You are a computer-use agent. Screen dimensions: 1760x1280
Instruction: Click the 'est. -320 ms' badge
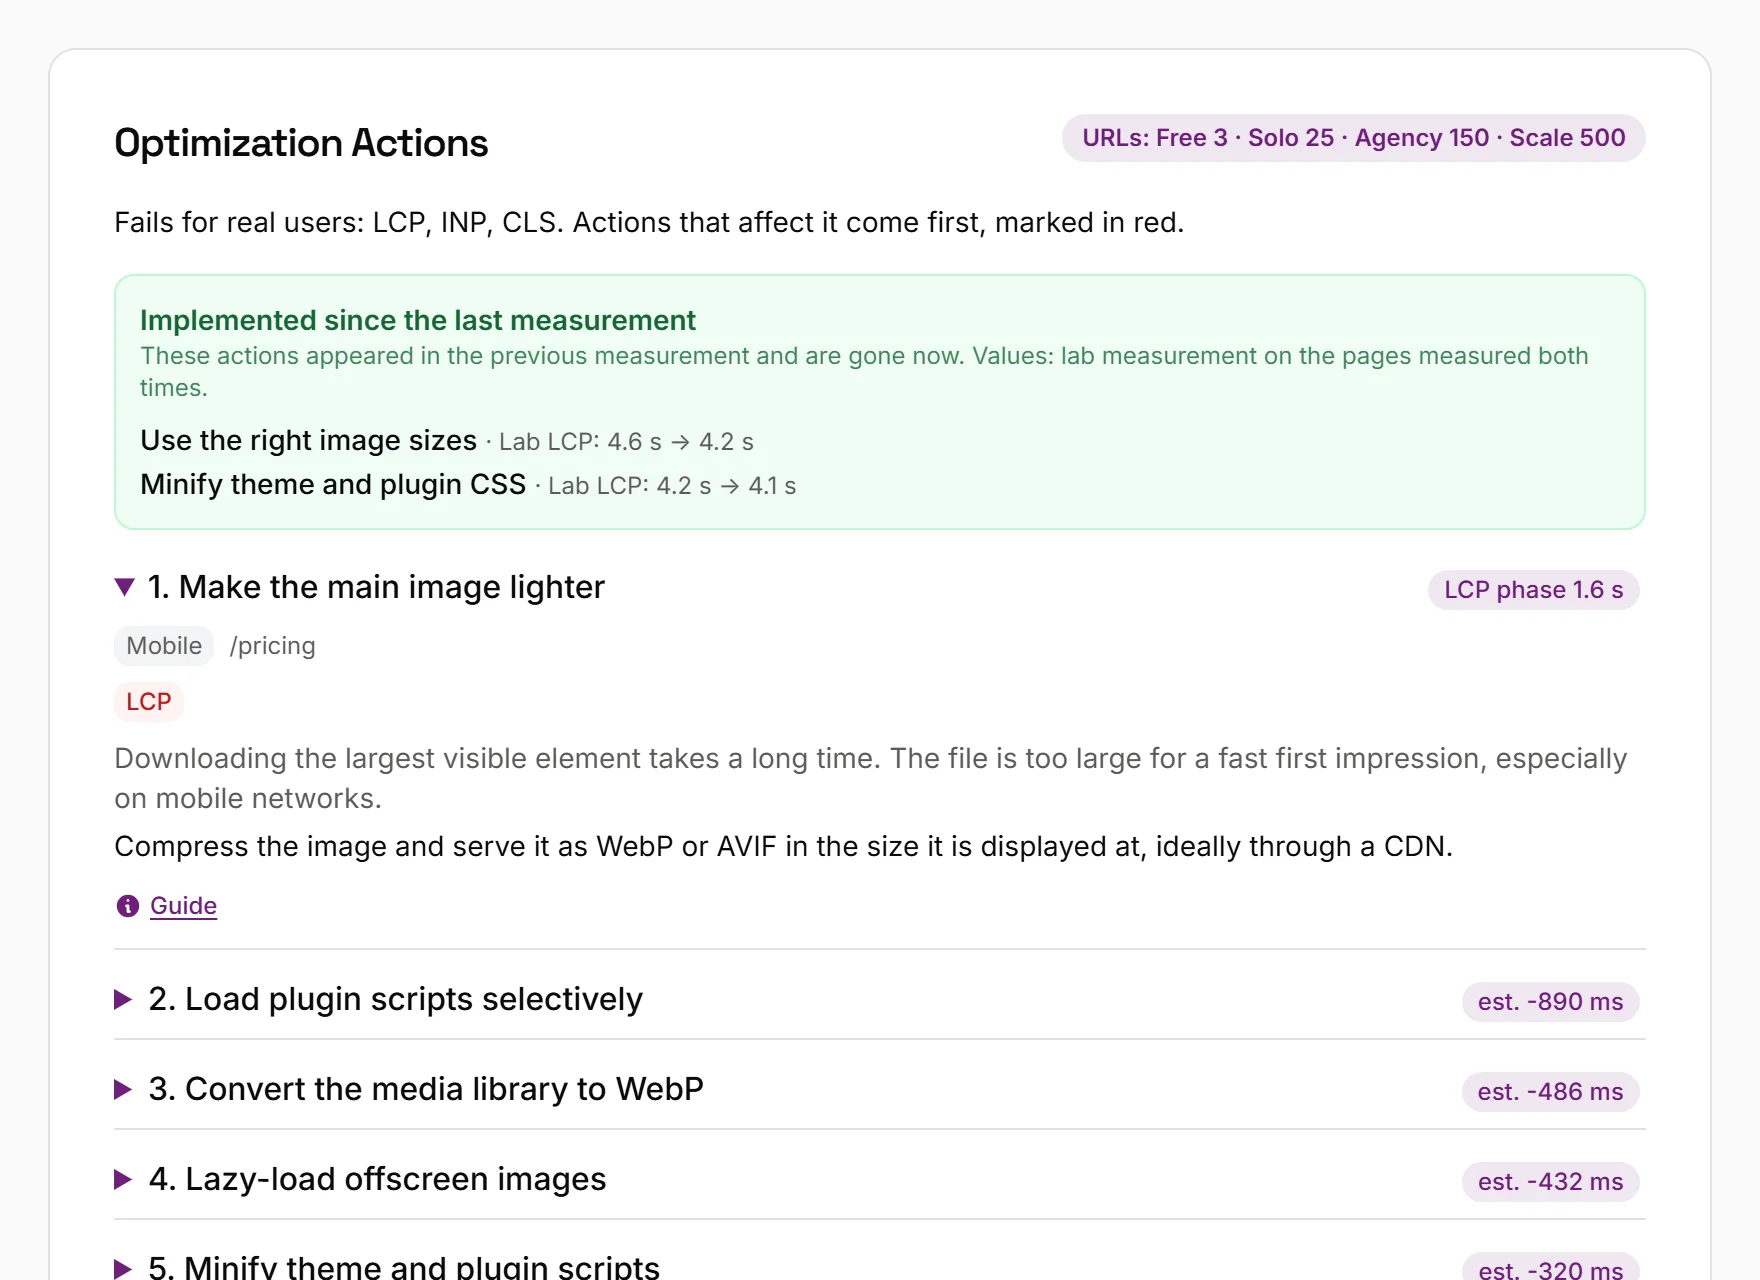point(1550,1268)
